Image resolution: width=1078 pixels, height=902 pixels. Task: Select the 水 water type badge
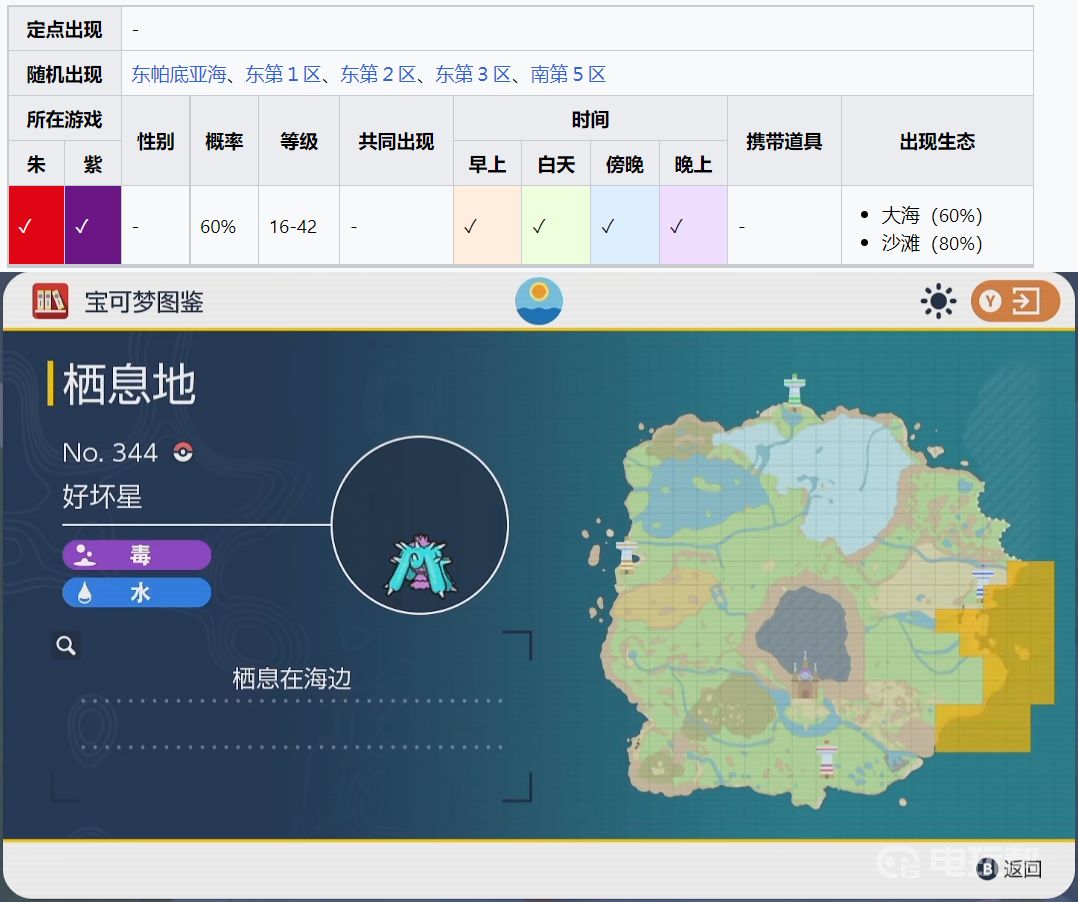(x=136, y=593)
